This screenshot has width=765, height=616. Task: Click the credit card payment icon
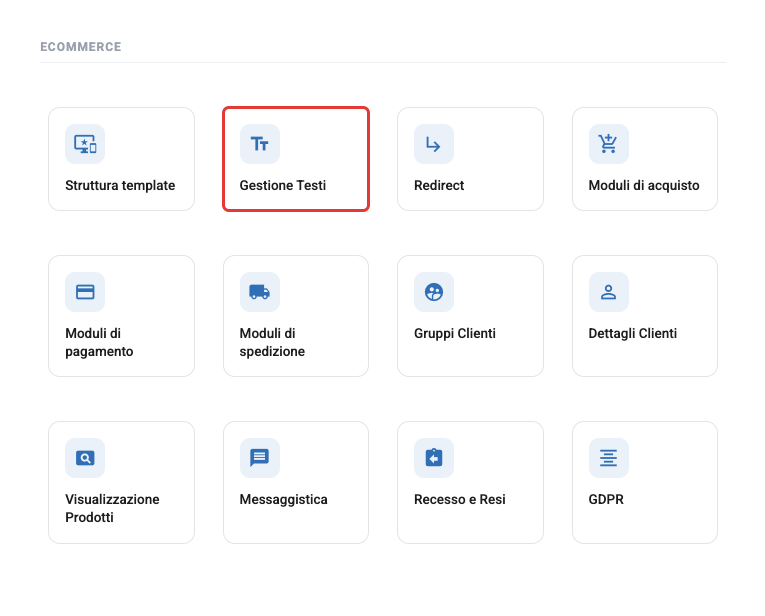click(85, 292)
